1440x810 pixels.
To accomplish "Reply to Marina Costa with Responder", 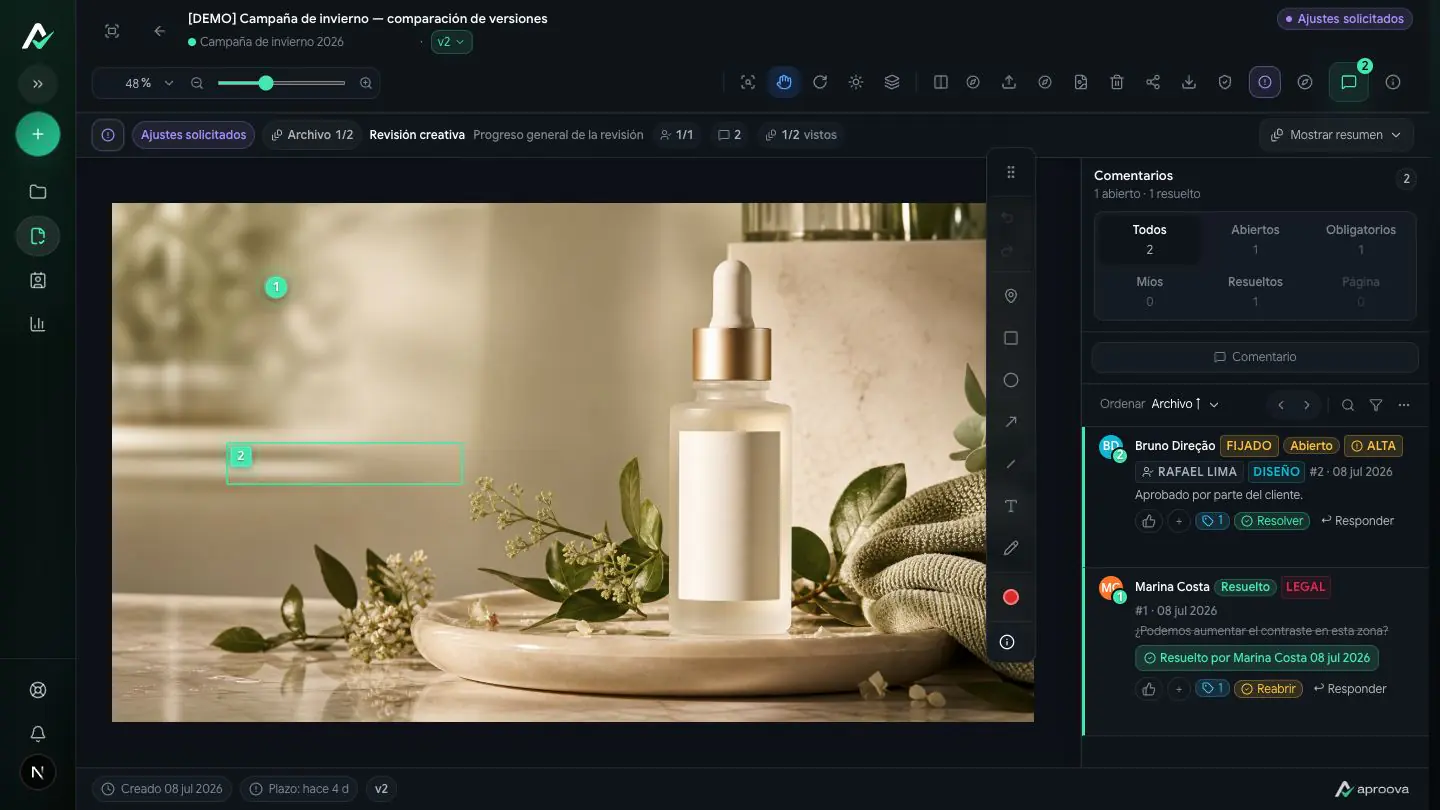I will [1350, 689].
